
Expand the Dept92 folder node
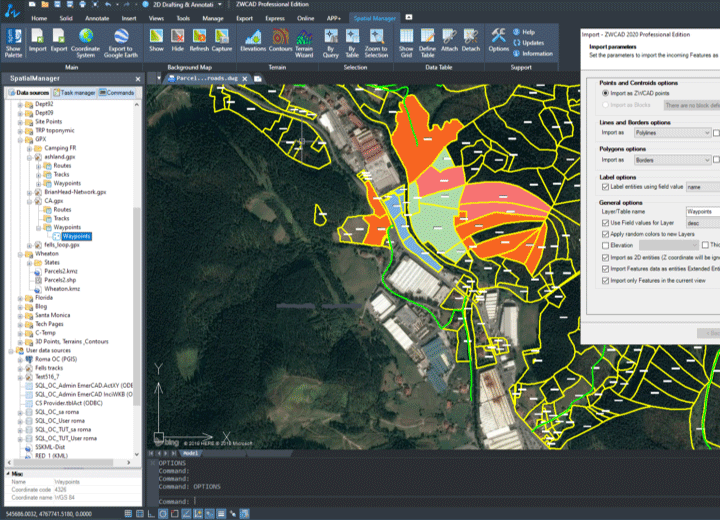[x=20, y=104]
